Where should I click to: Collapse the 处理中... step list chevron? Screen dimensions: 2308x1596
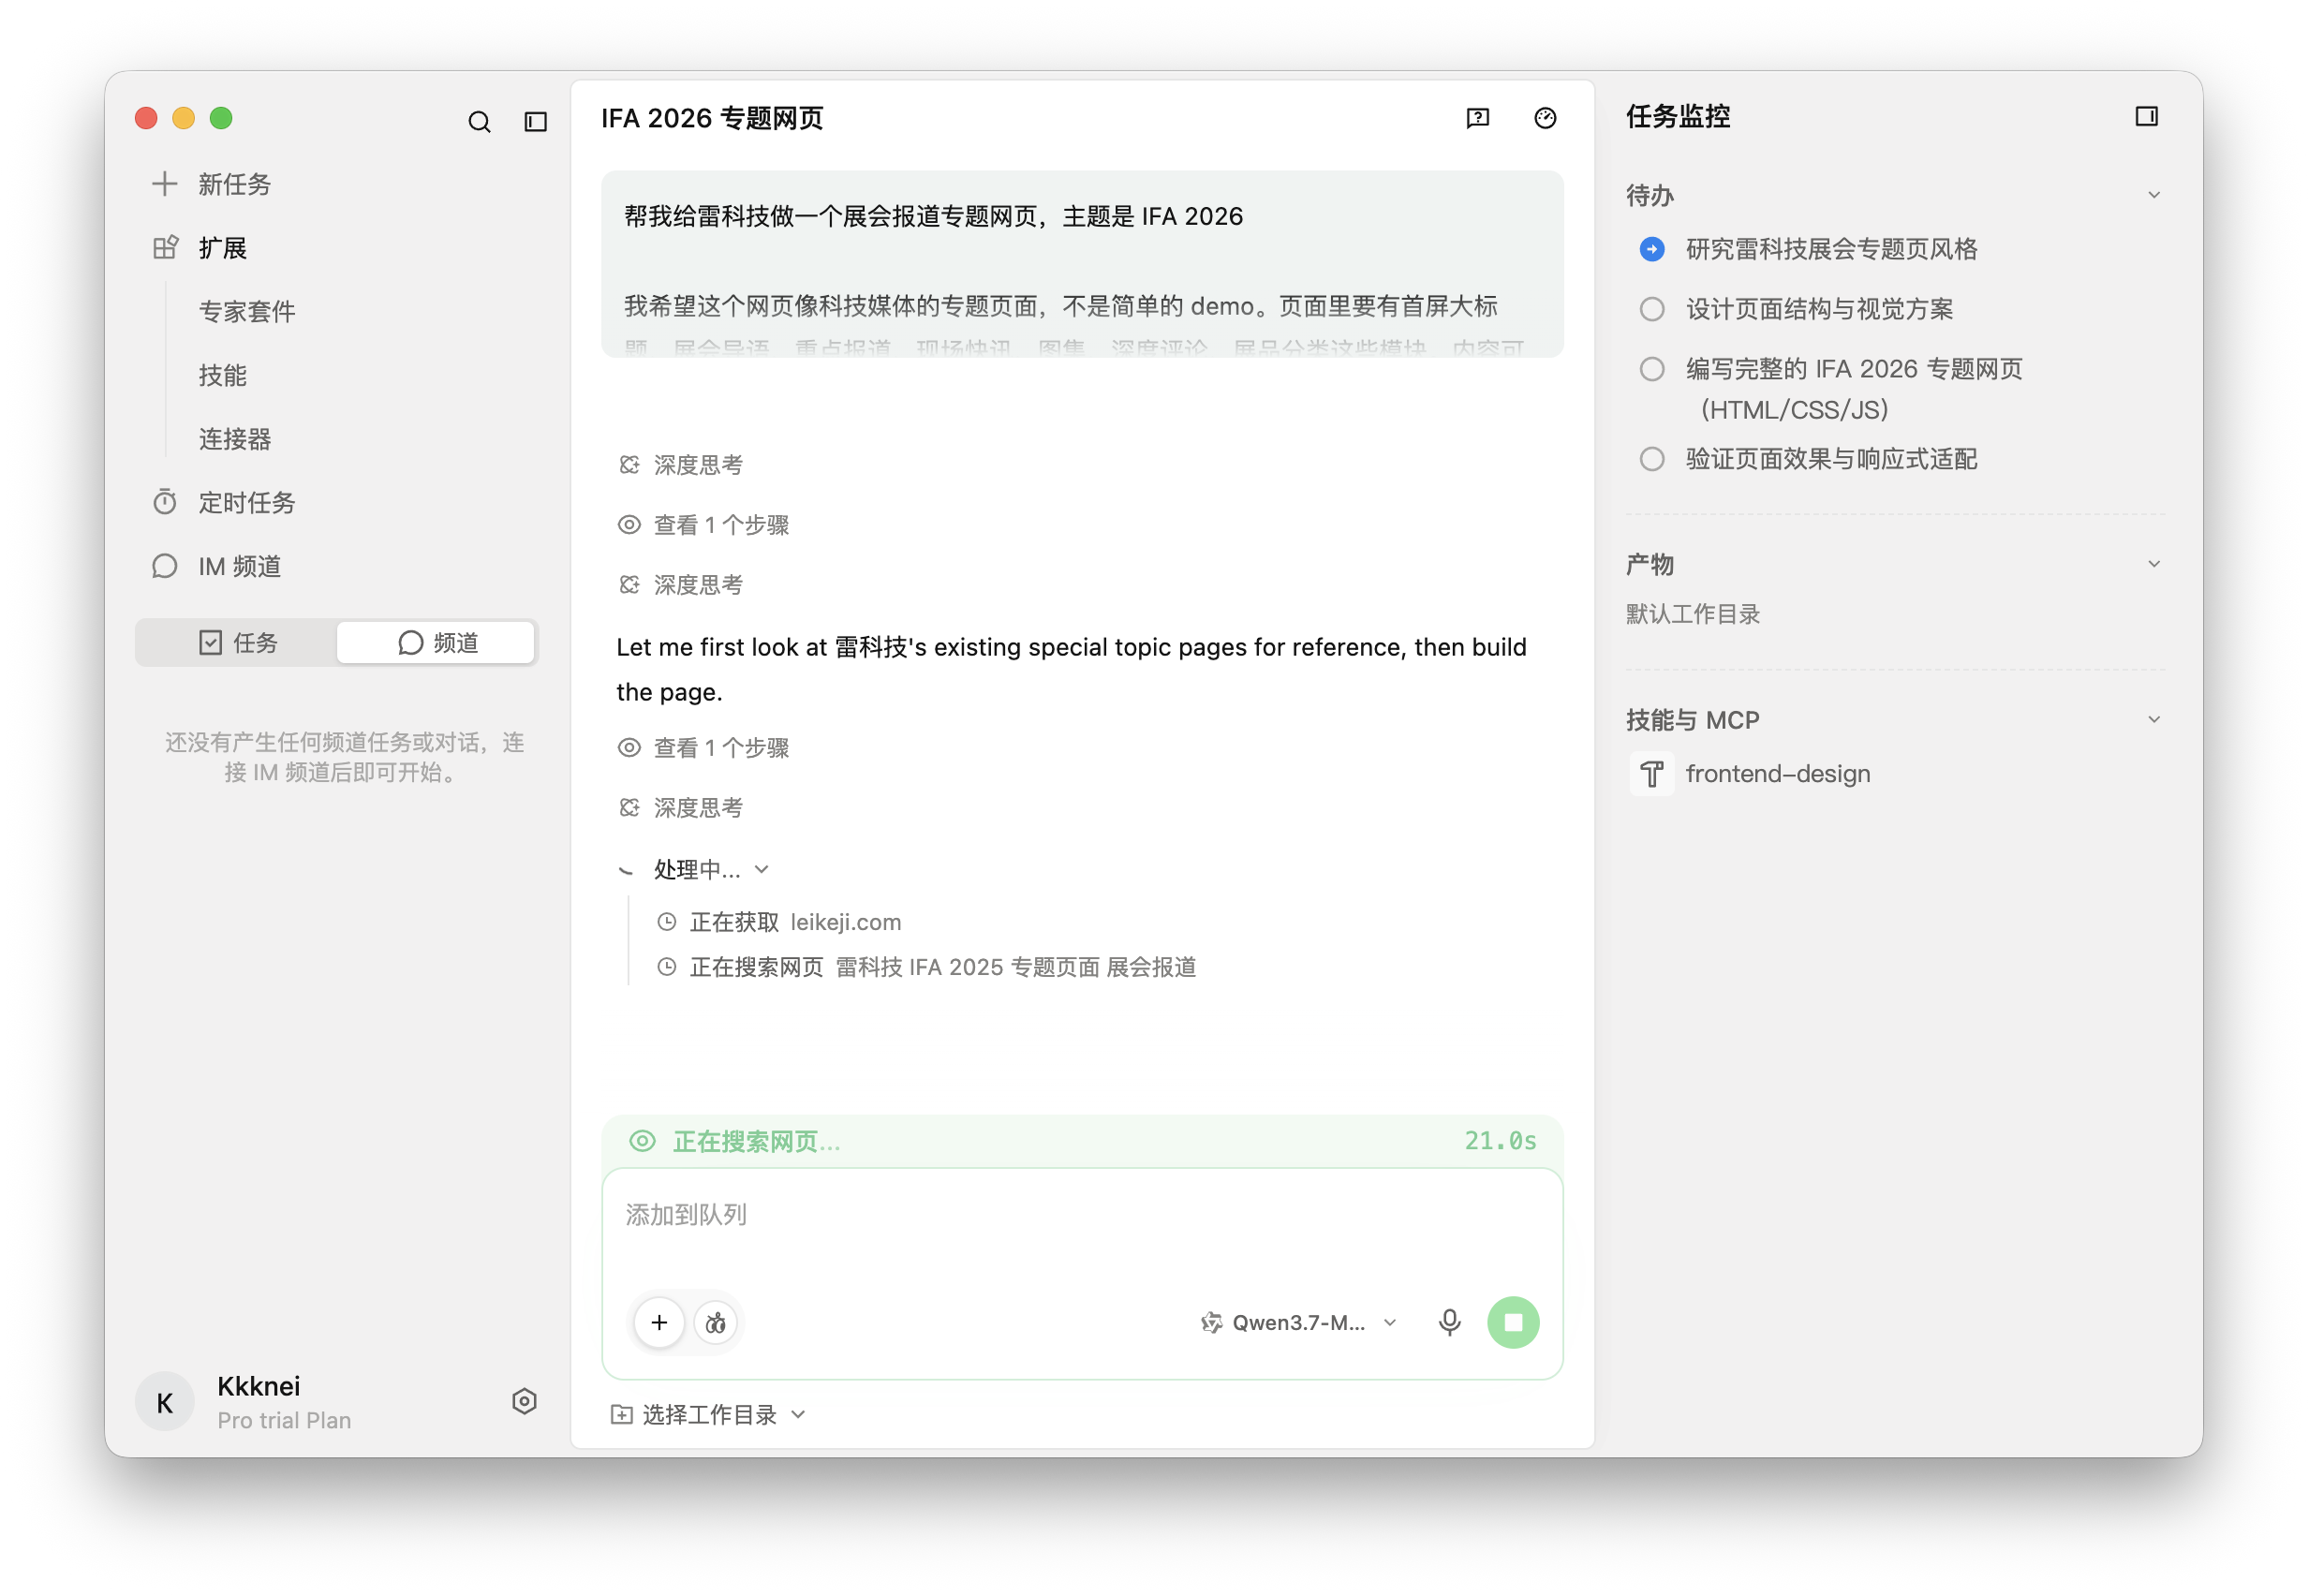coord(762,869)
